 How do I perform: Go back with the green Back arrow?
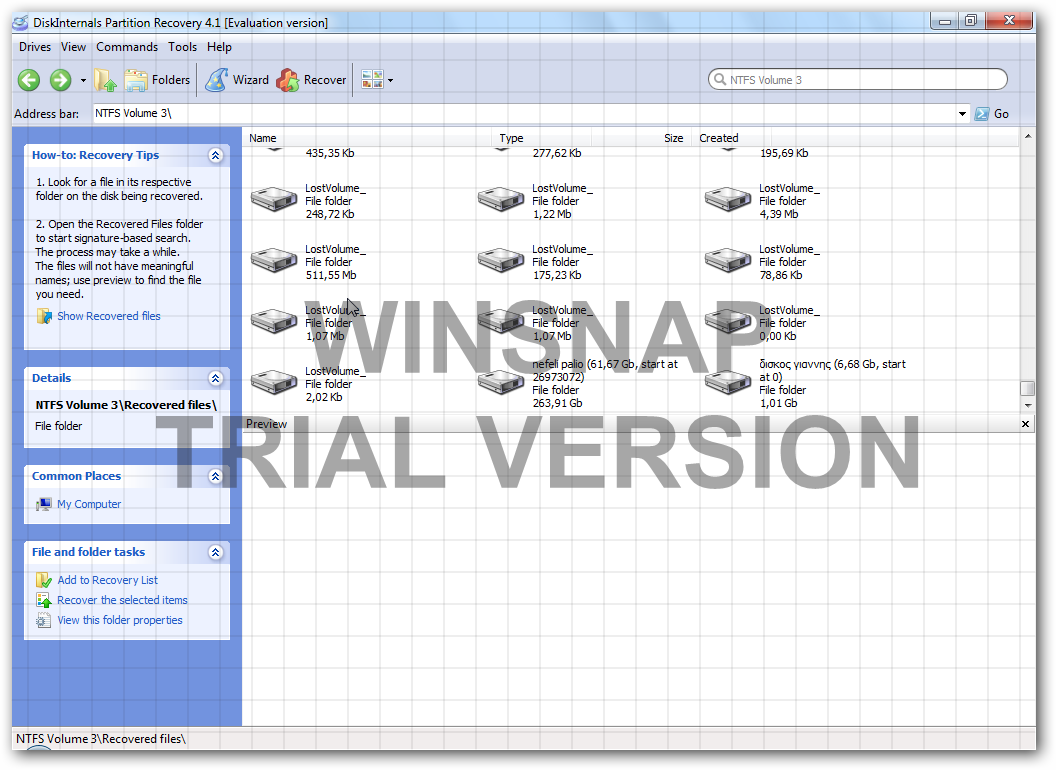[28, 80]
